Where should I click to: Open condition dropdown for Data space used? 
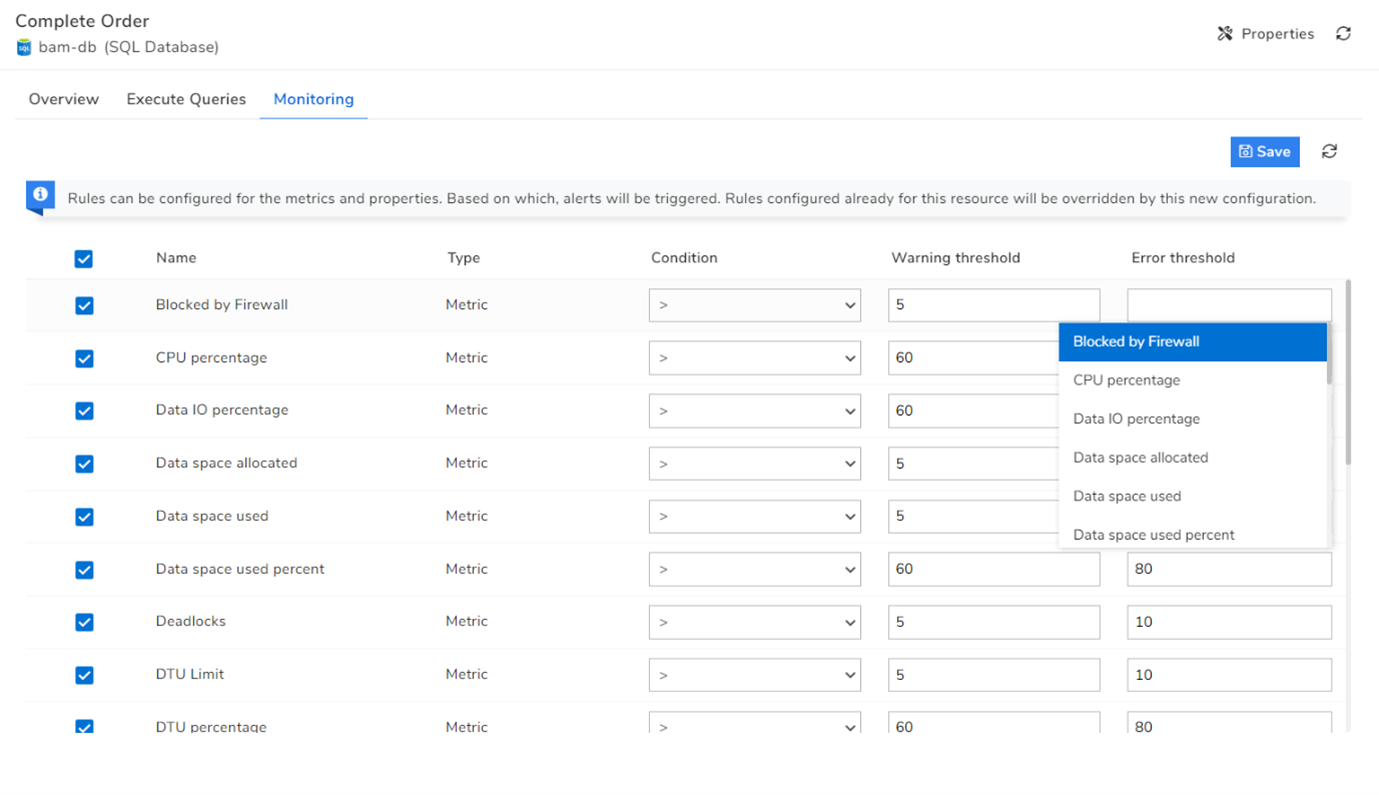click(x=755, y=517)
